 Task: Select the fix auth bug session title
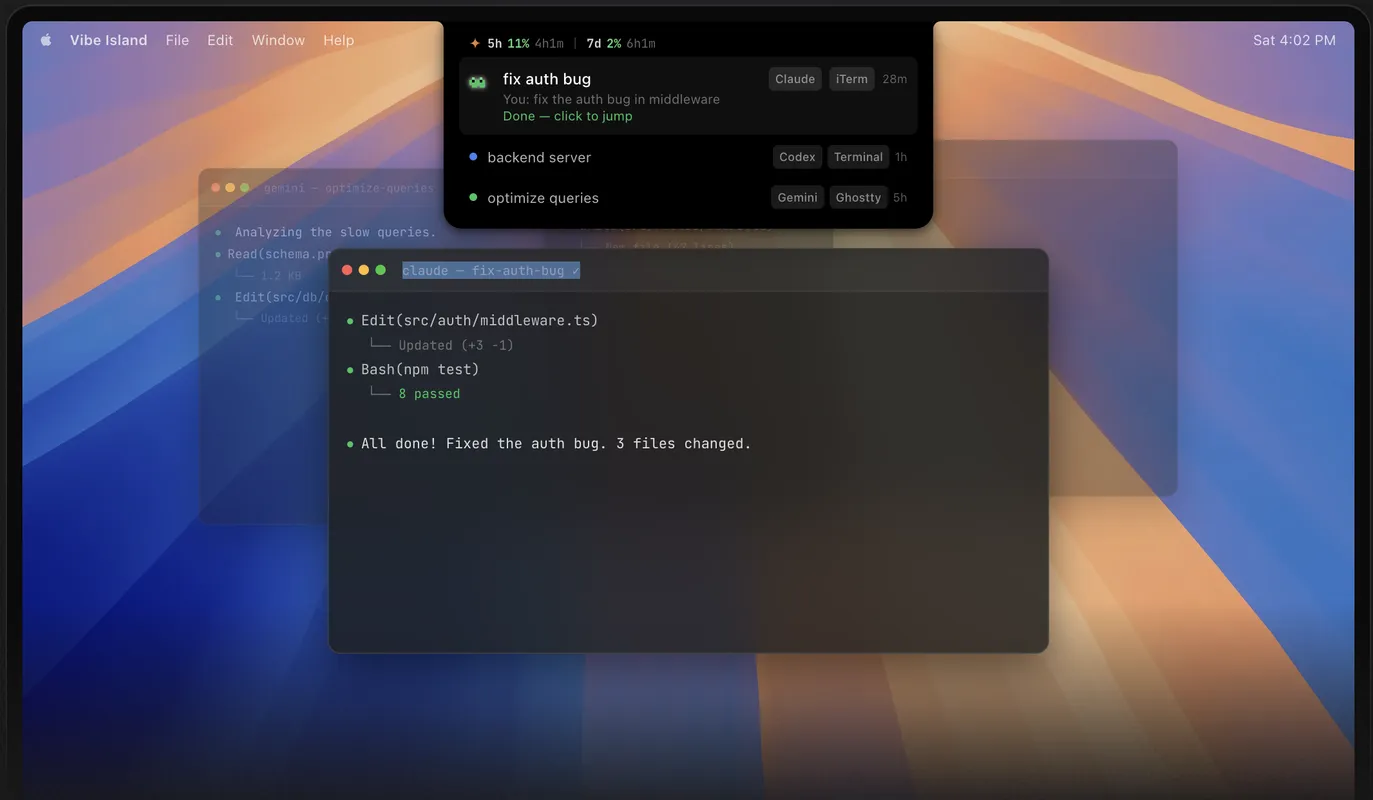(547, 79)
